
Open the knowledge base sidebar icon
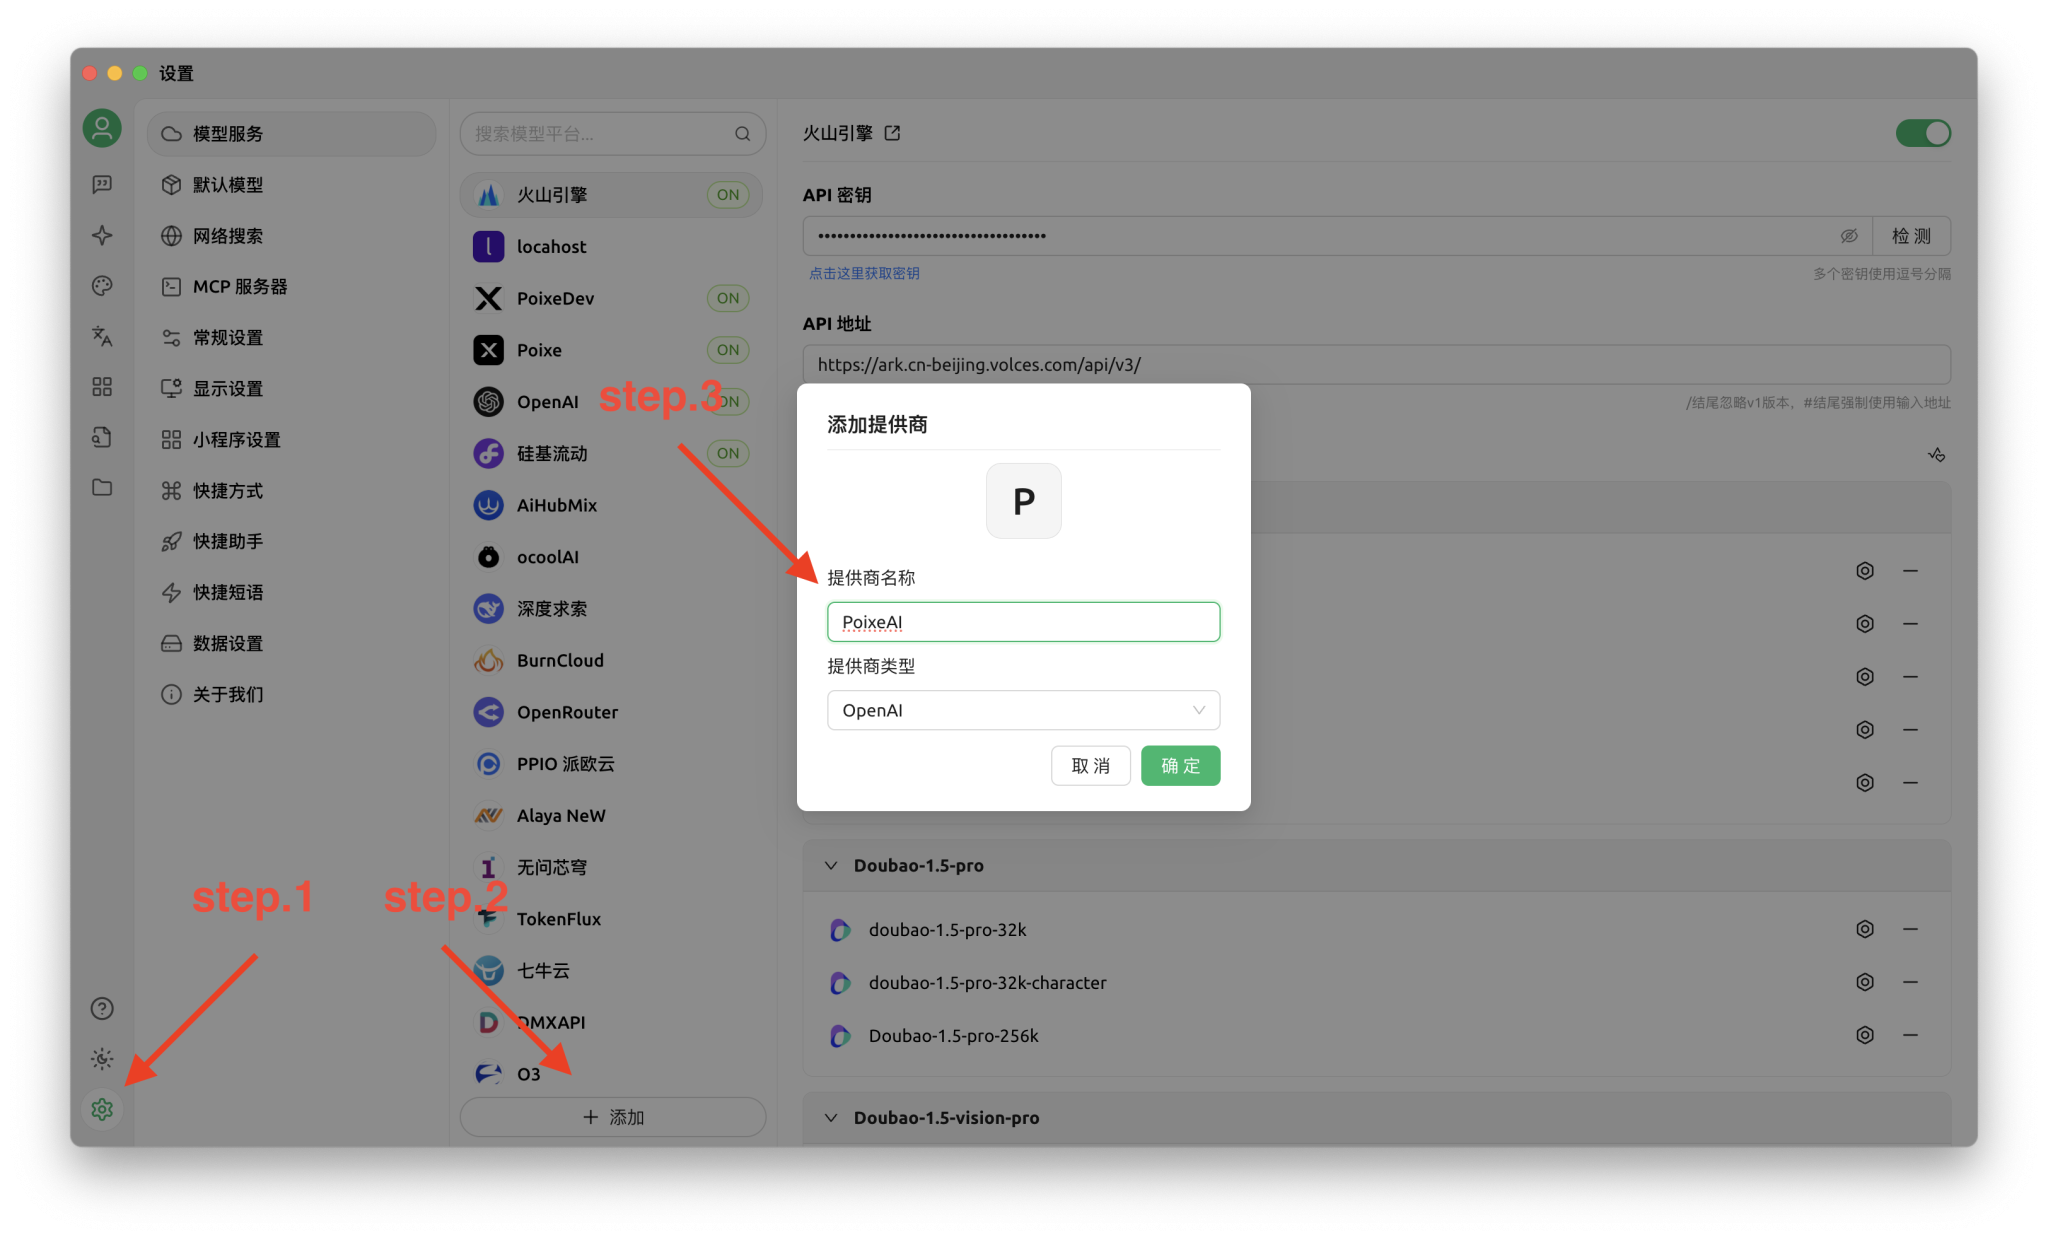click(x=102, y=437)
